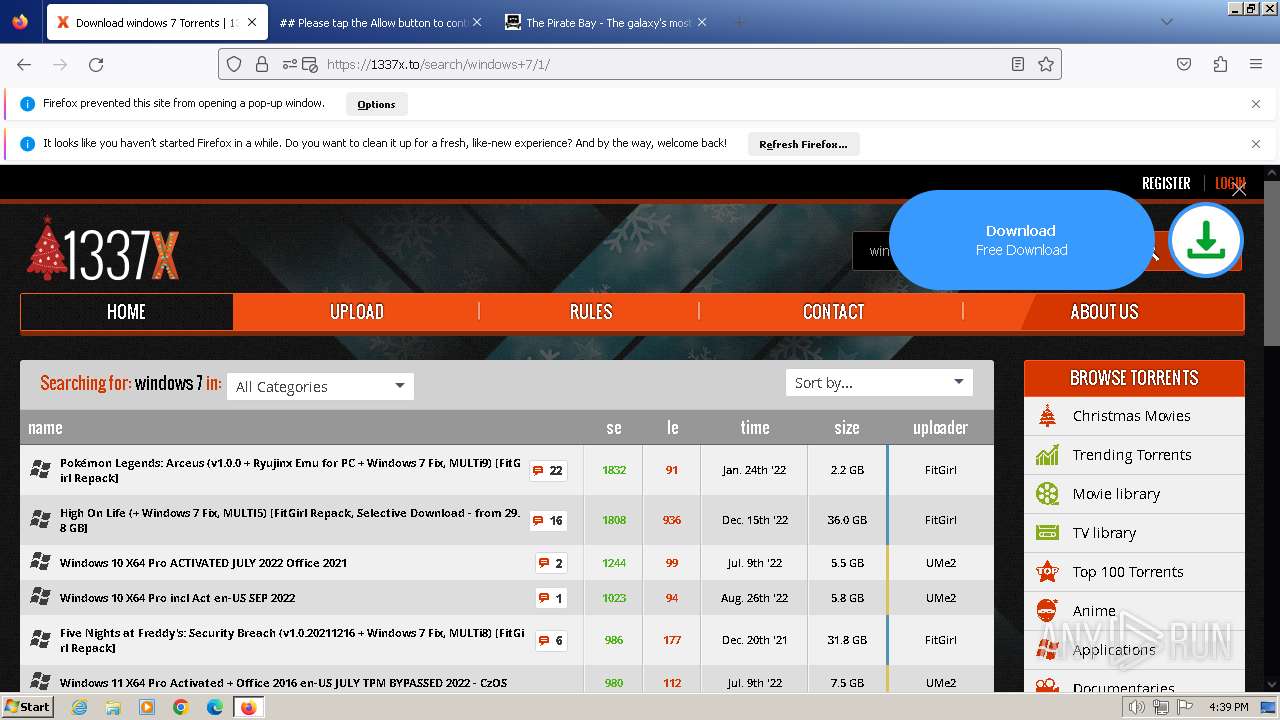Viewport: 1280px width, 720px height.
Task: Click the Applications category link
Action: coord(1113,650)
